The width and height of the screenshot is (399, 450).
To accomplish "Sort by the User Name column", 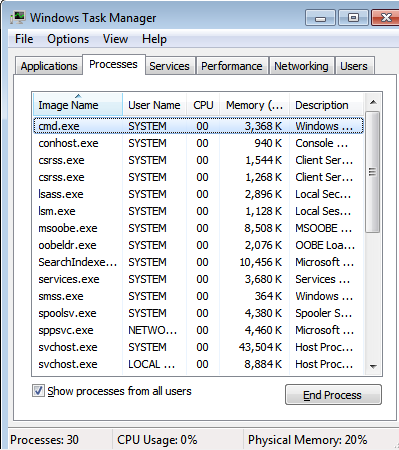I will click(x=154, y=105).
